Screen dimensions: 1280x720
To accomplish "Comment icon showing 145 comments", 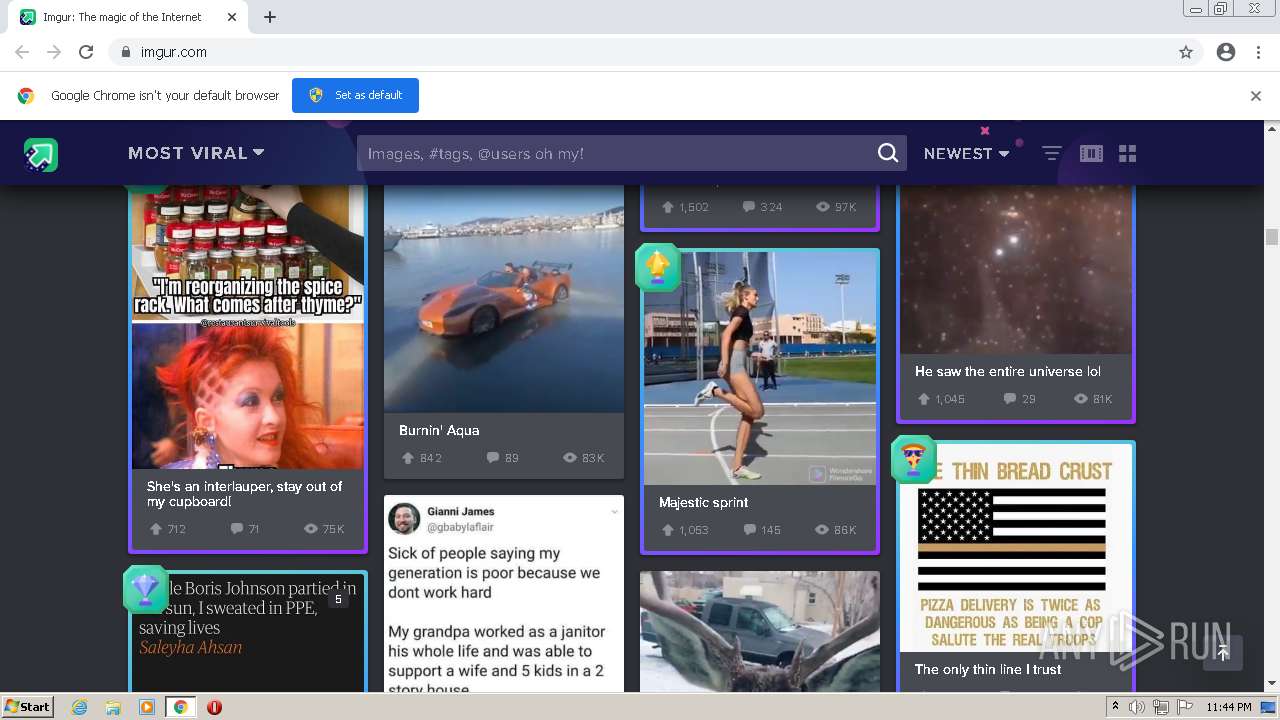I will point(749,530).
